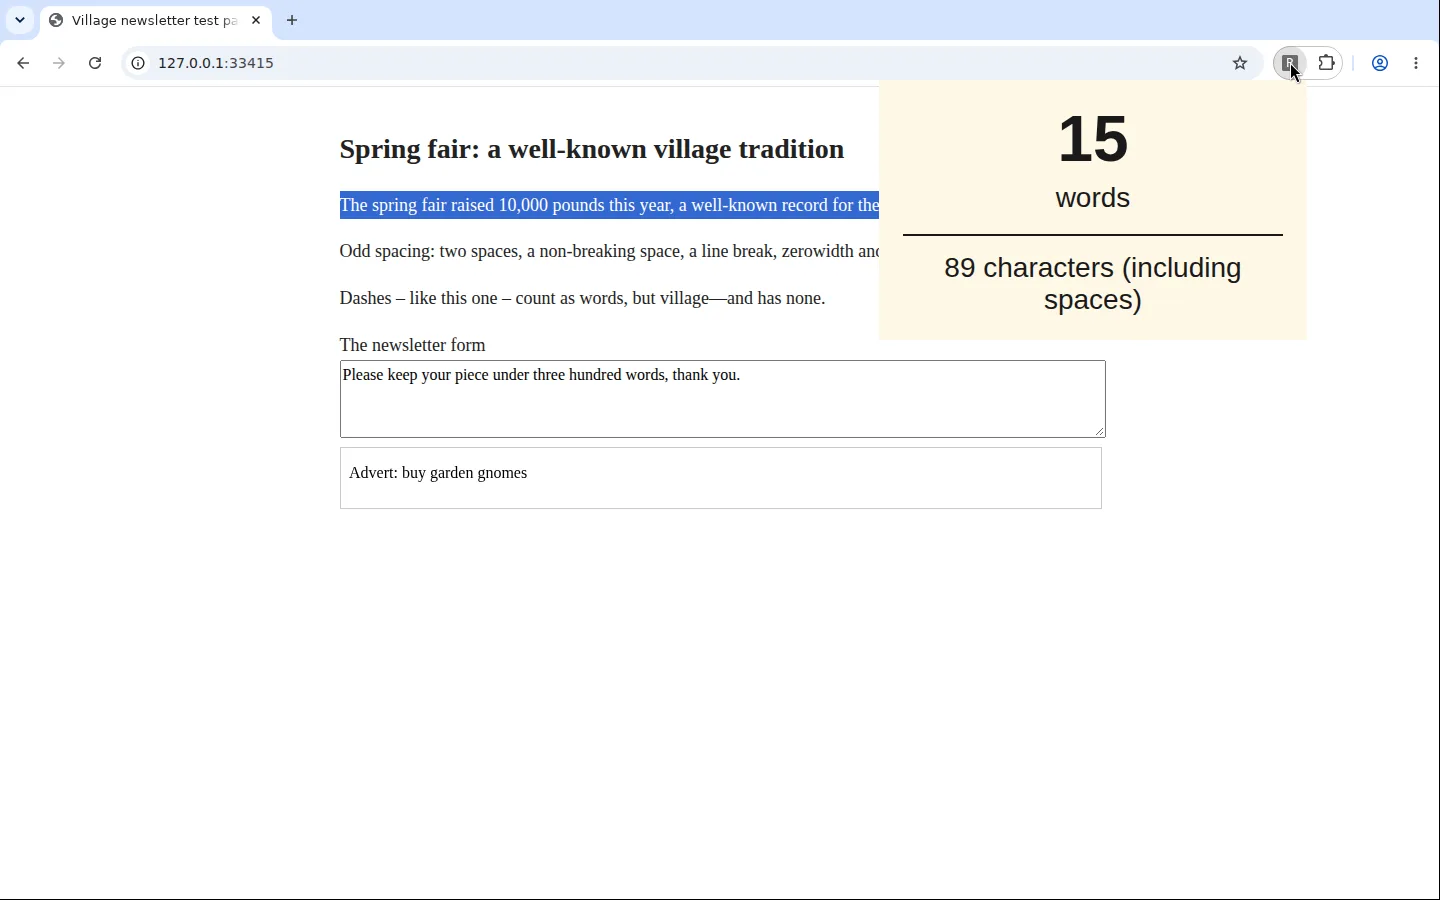Focus the newsletter form text area
This screenshot has height=900, width=1440.
(723, 399)
